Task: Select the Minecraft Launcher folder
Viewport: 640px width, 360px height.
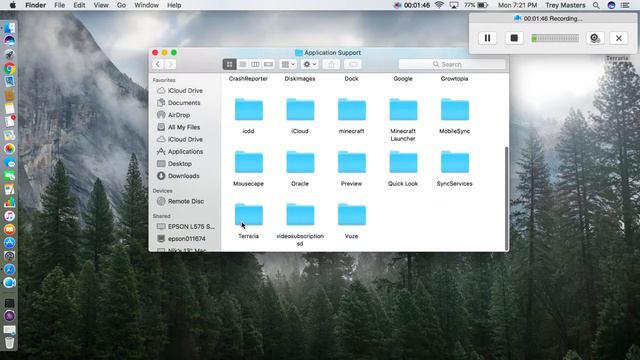Action: point(403,110)
